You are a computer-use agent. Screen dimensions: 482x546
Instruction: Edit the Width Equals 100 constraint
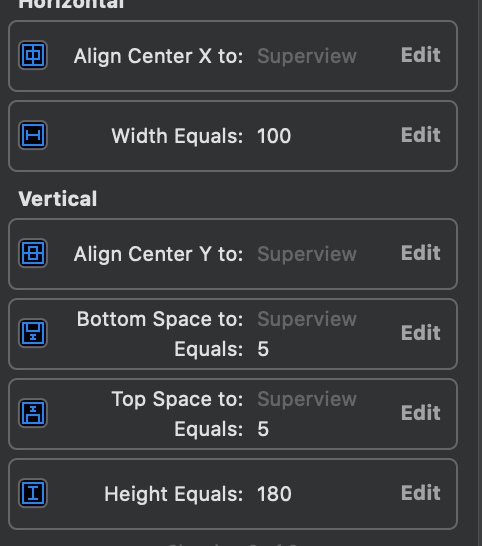[x=420, y=135]
